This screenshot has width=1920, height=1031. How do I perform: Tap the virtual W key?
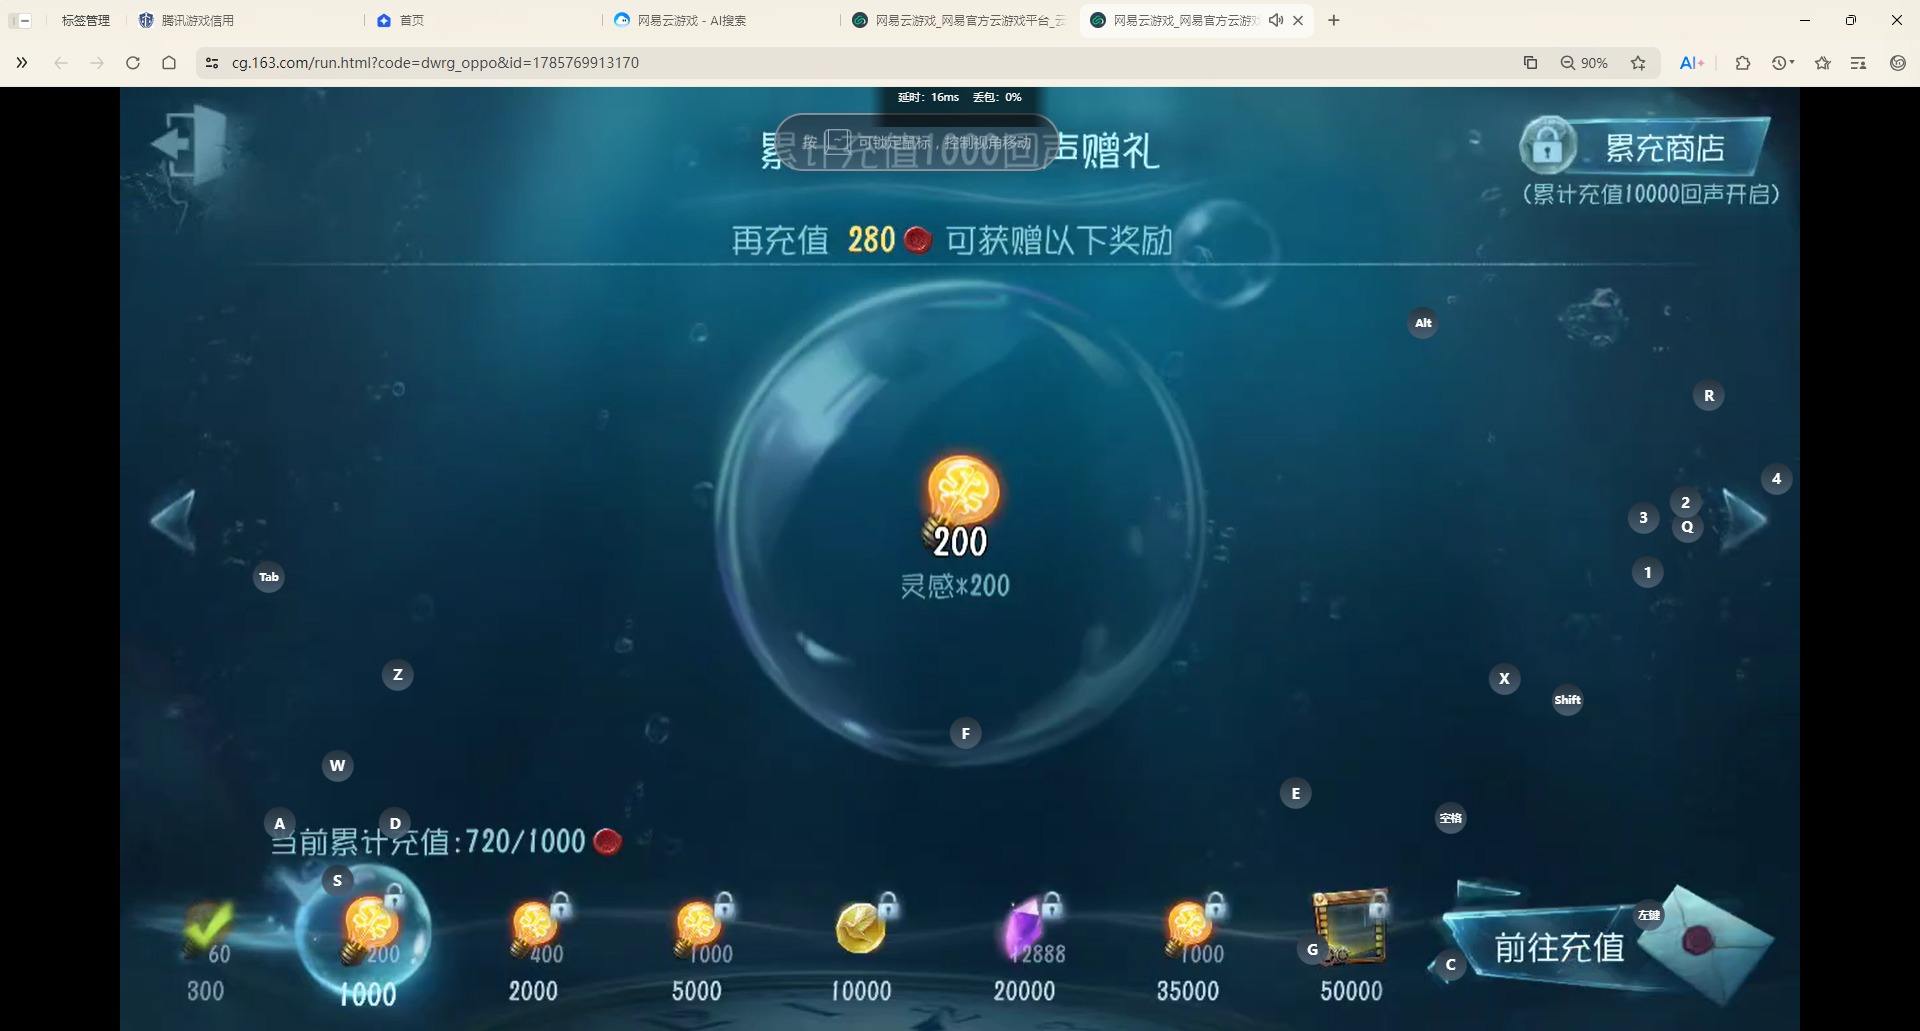pos(338,766)
